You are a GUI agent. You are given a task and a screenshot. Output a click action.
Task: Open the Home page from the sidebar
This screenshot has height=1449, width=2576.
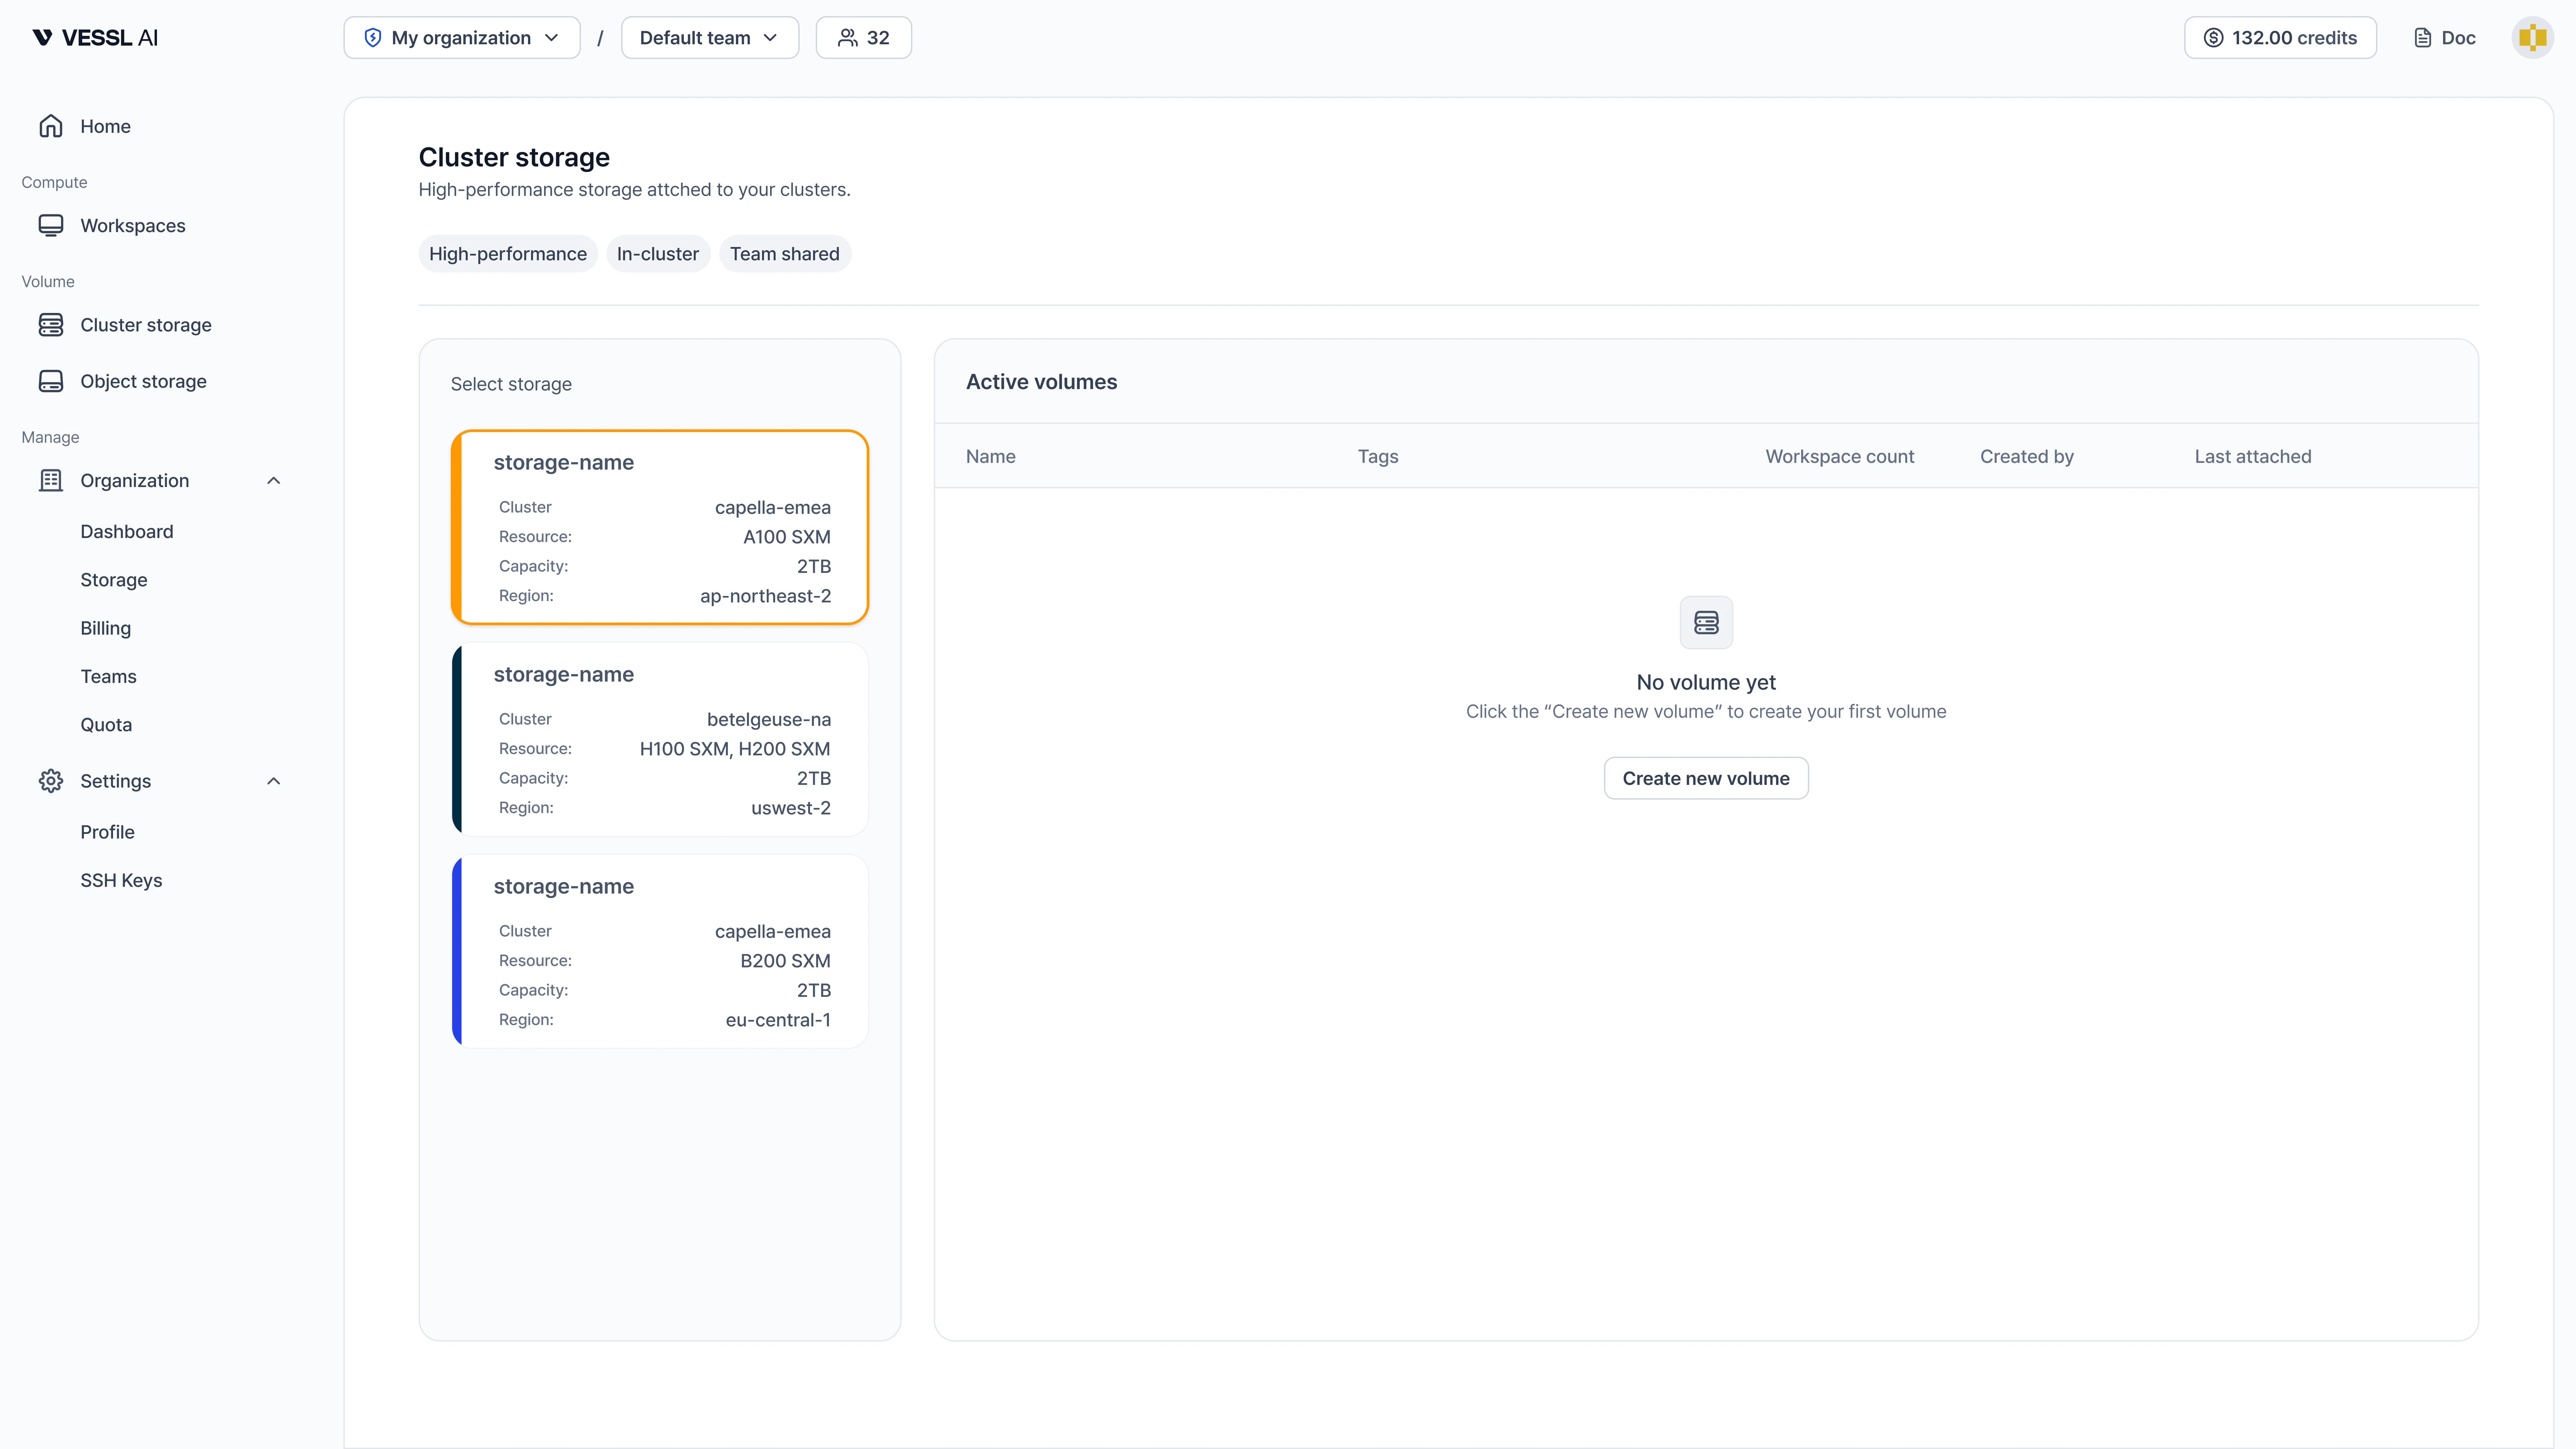(105, 126)
